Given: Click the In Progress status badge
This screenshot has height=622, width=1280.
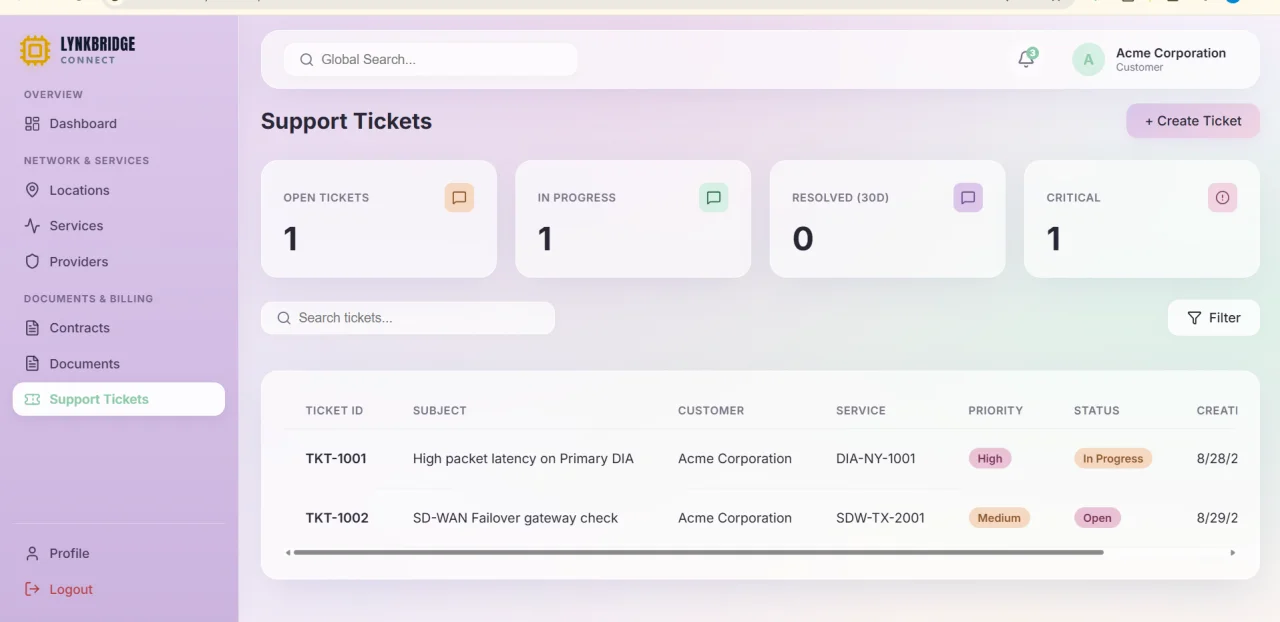Looking at the screenshot, I should [1113, 459].
